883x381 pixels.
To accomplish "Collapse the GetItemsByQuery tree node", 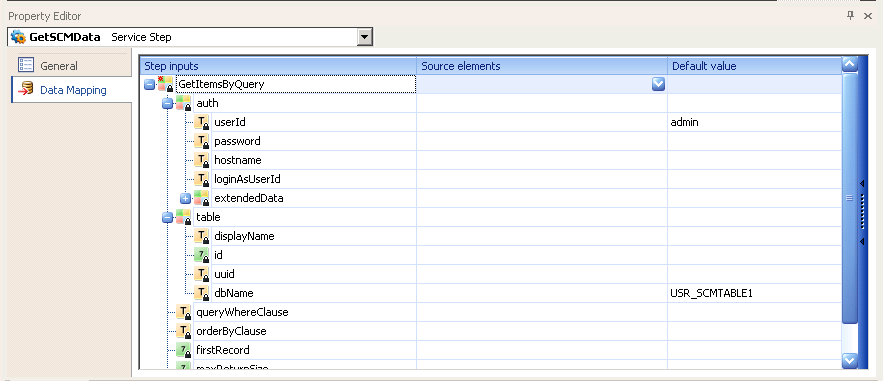I will (x=149, y=84).
